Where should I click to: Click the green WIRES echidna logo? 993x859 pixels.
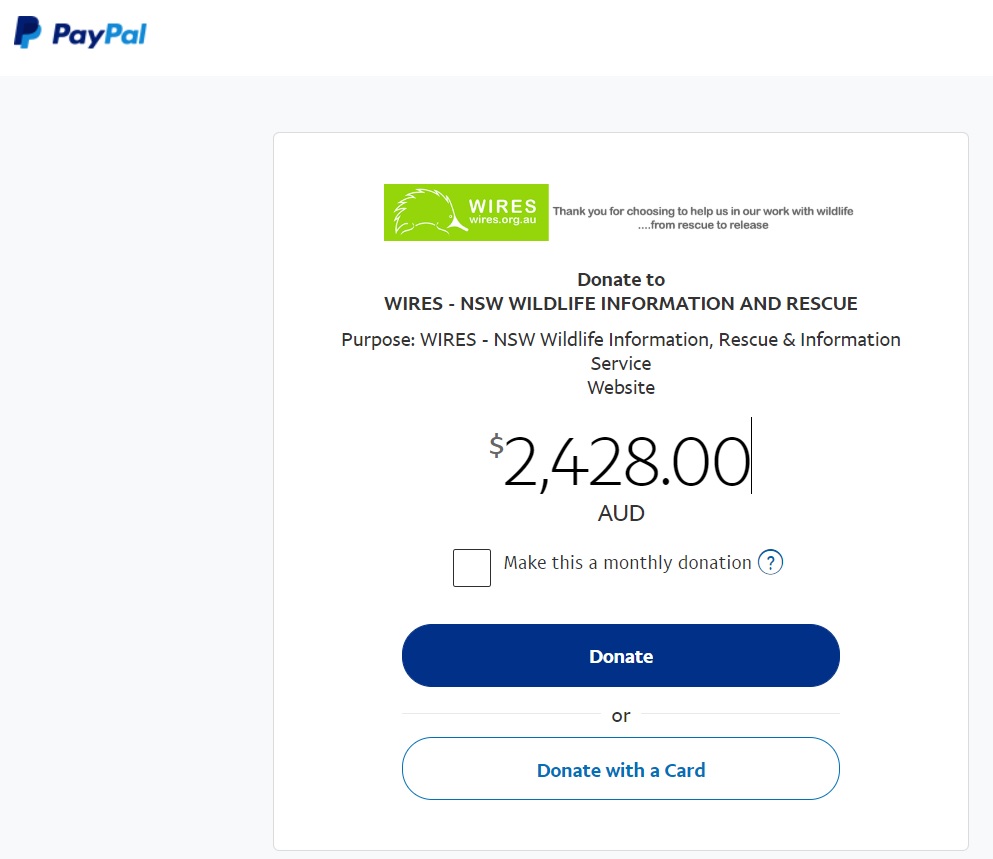pyautogui.click(x=466, y=212)
